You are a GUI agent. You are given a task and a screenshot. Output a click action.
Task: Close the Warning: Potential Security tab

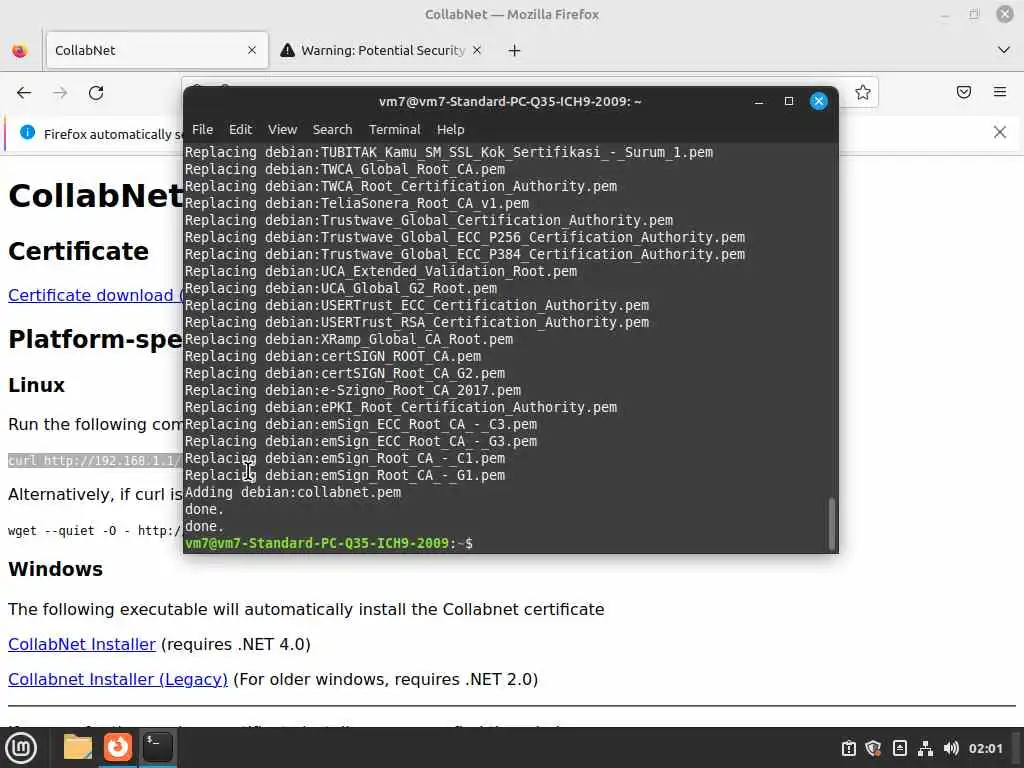[x=477, y=50]
